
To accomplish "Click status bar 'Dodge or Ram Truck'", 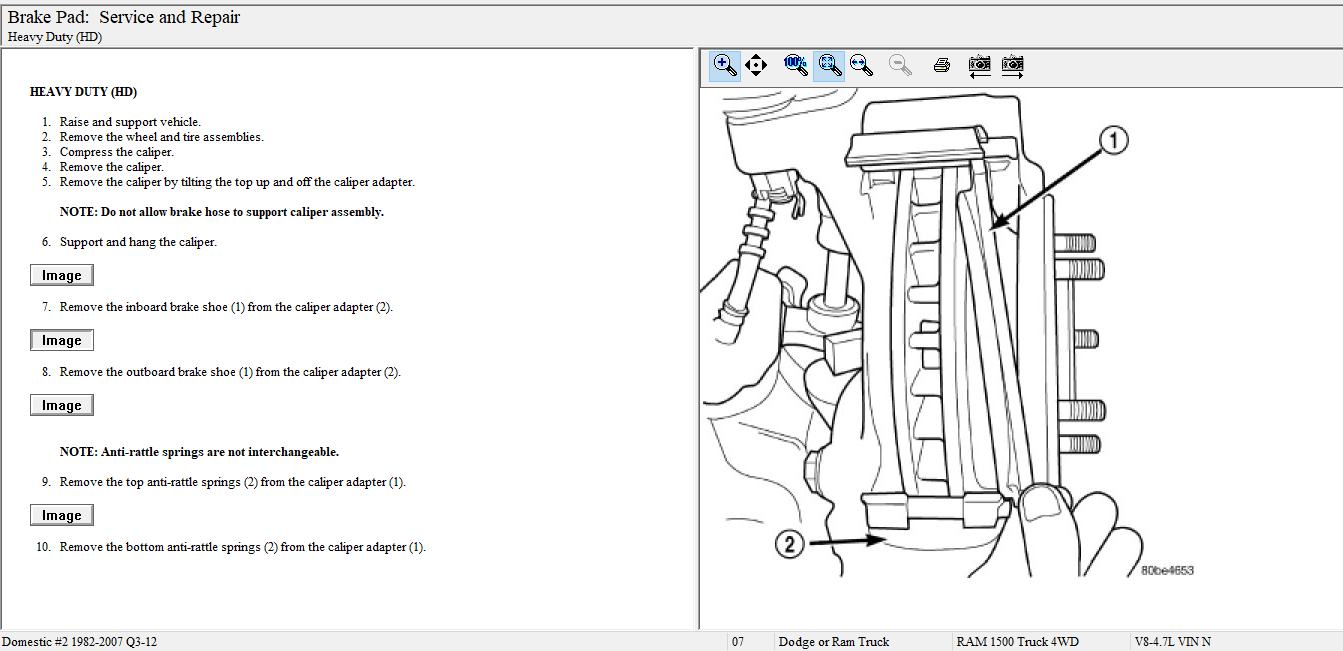I will click(x=834, y=642).
